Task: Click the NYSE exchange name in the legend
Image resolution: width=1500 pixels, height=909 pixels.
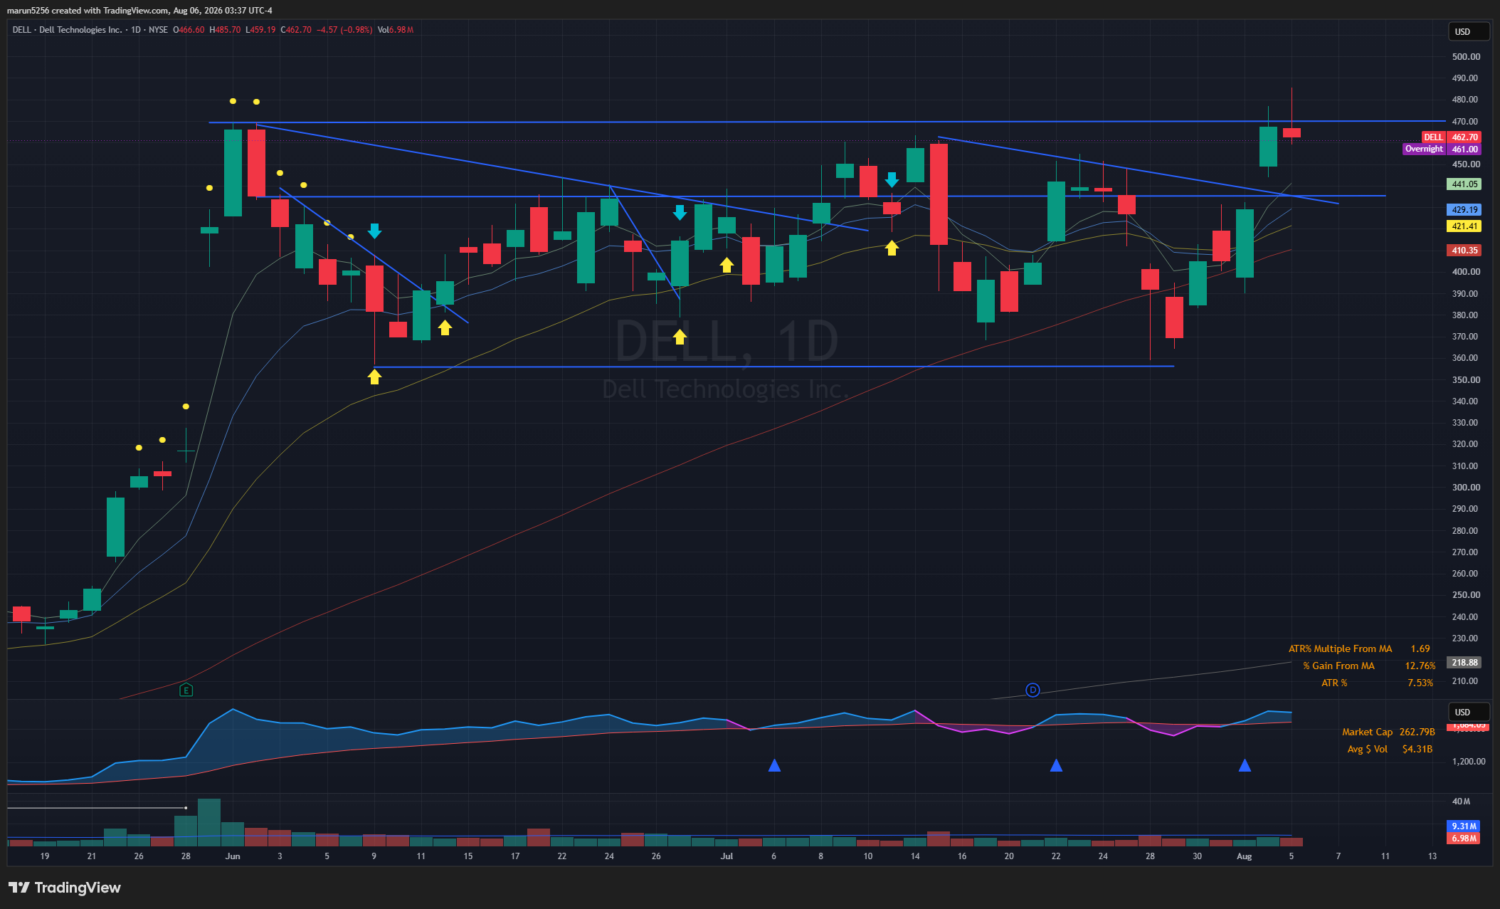Action: tap(158, 30)
